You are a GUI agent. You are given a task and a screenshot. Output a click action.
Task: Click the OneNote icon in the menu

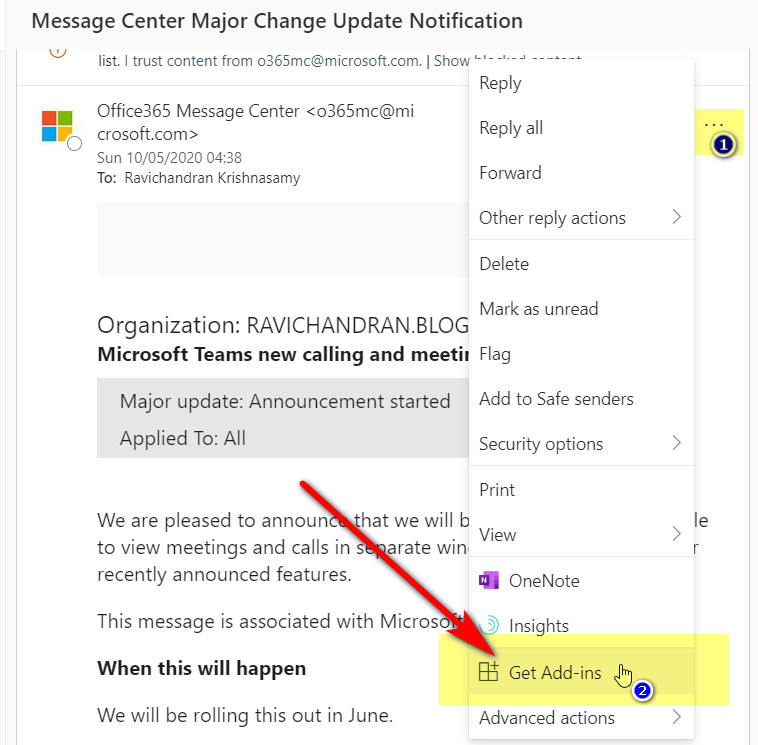click(x=489, y=581)
